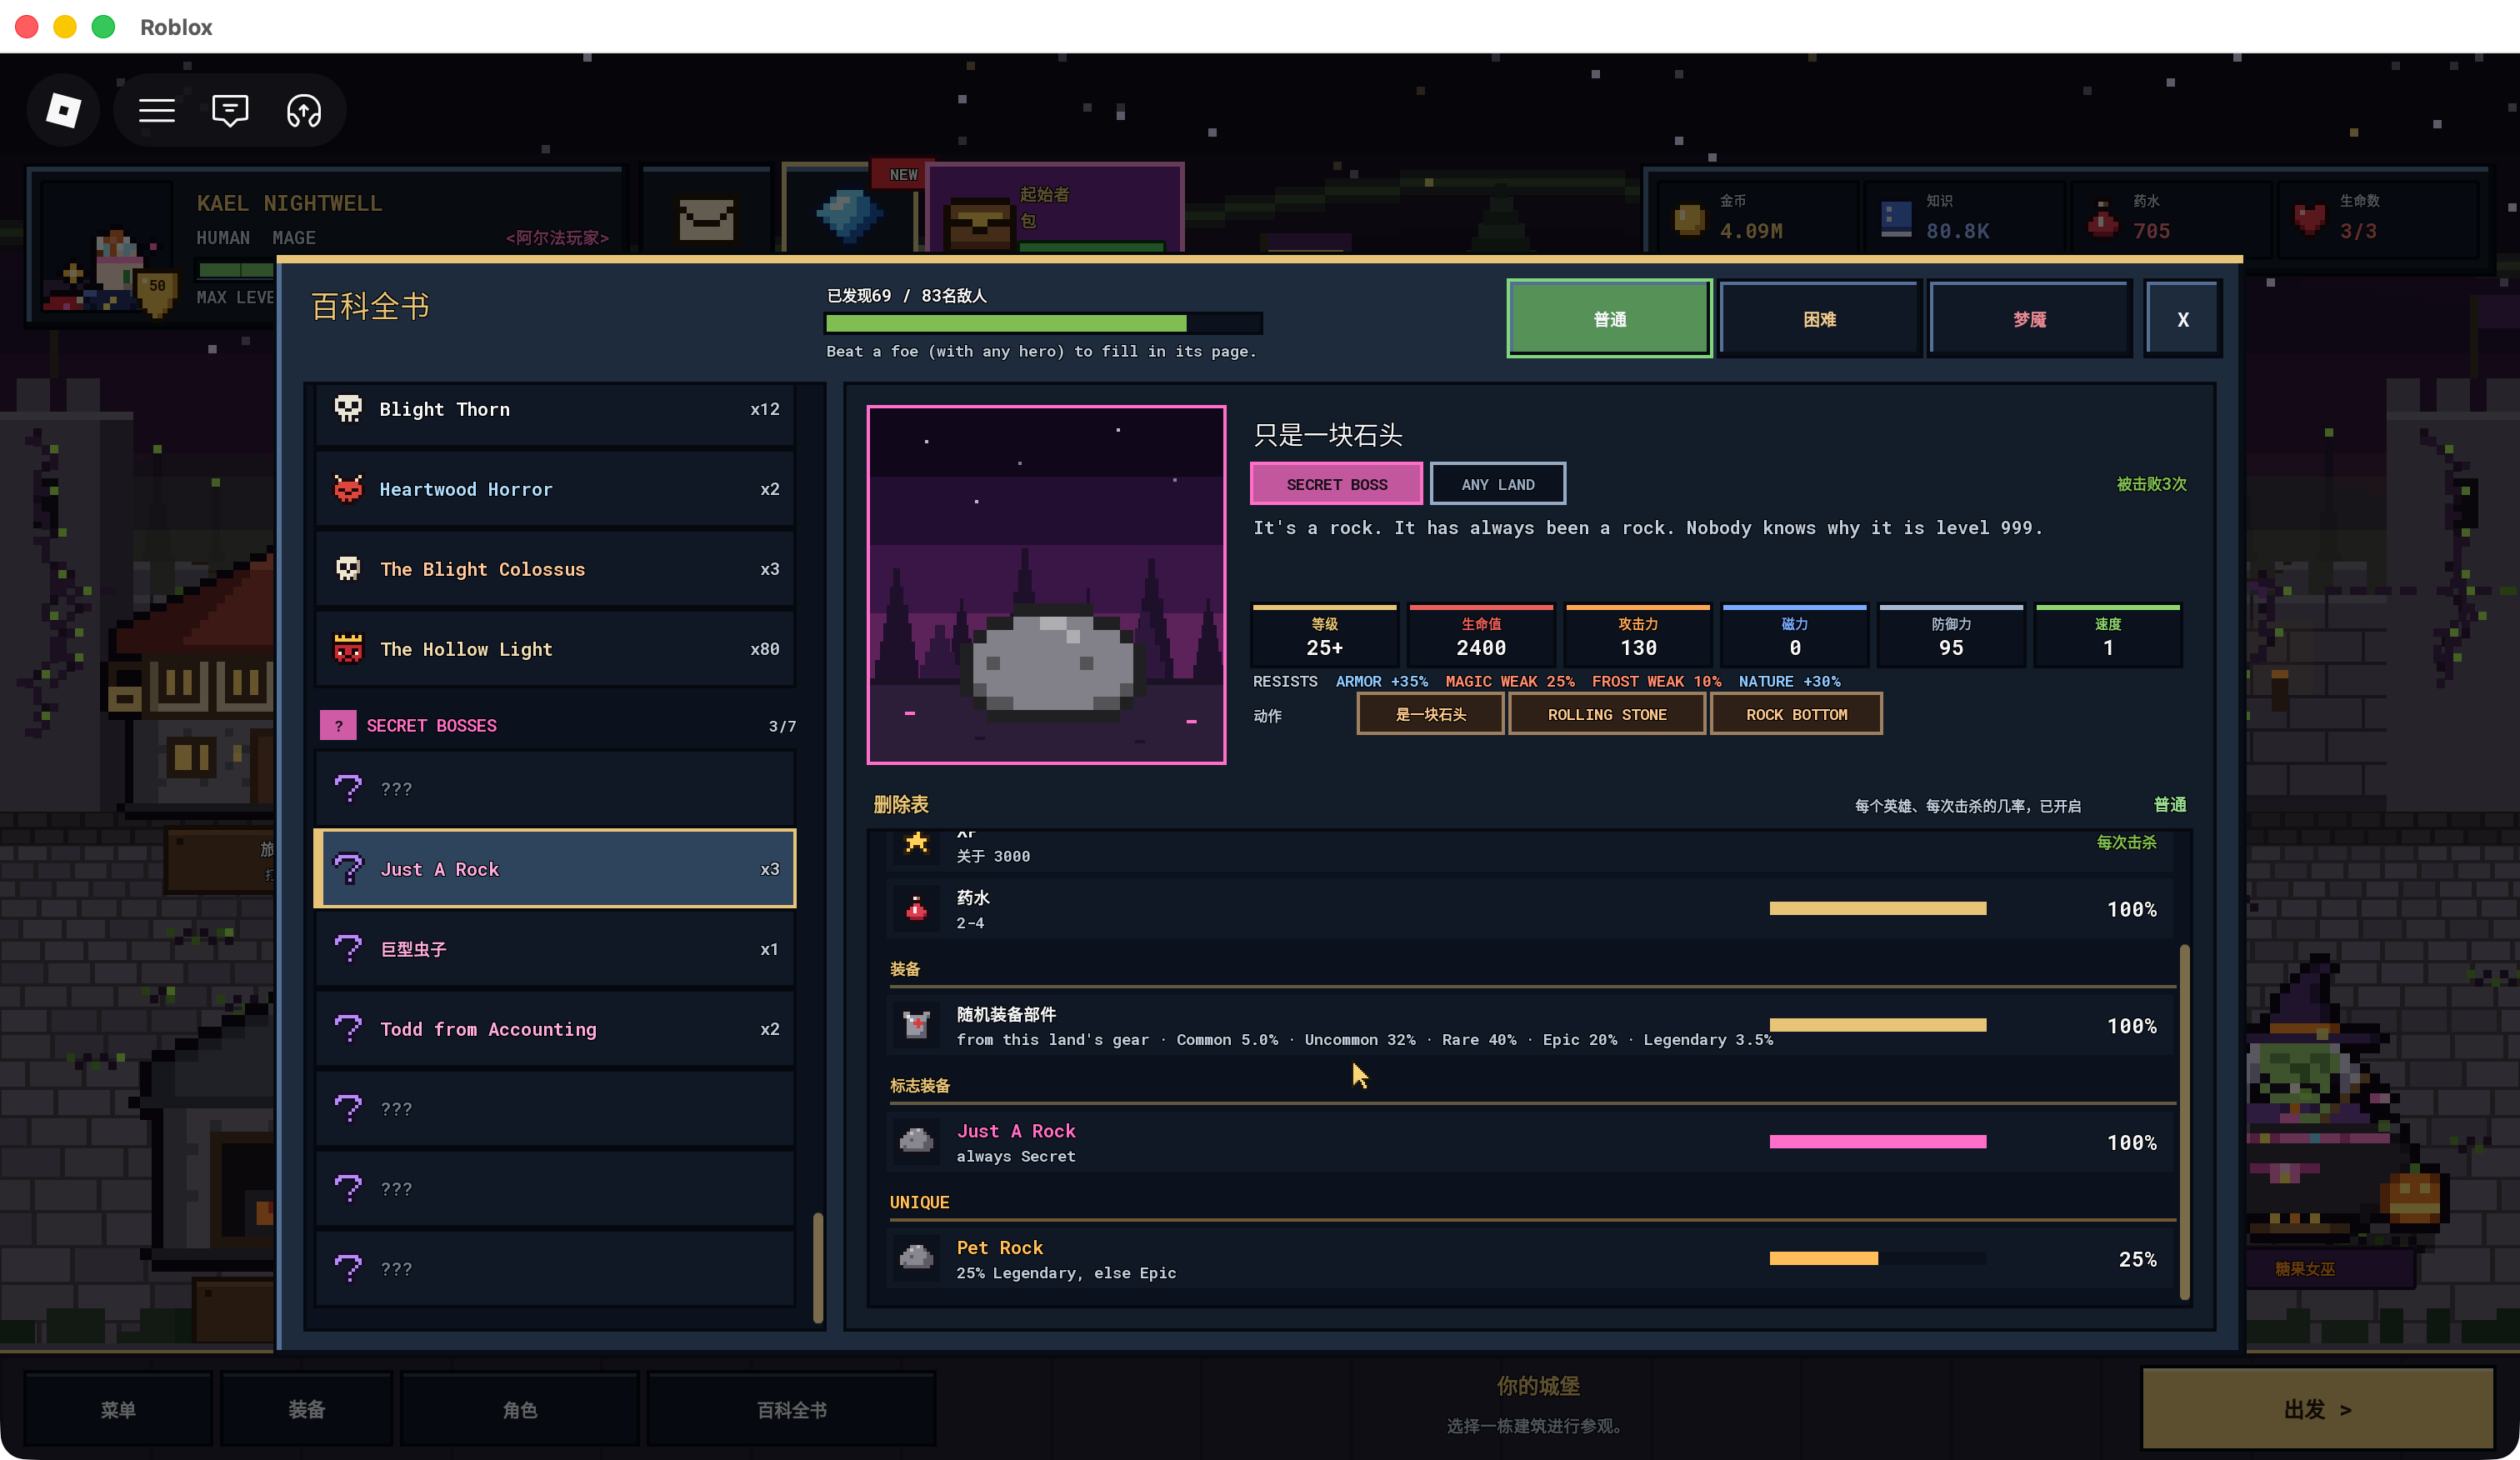
Task: Click the enemies discovered progress bar
Action: click(x=1043, y=323)
